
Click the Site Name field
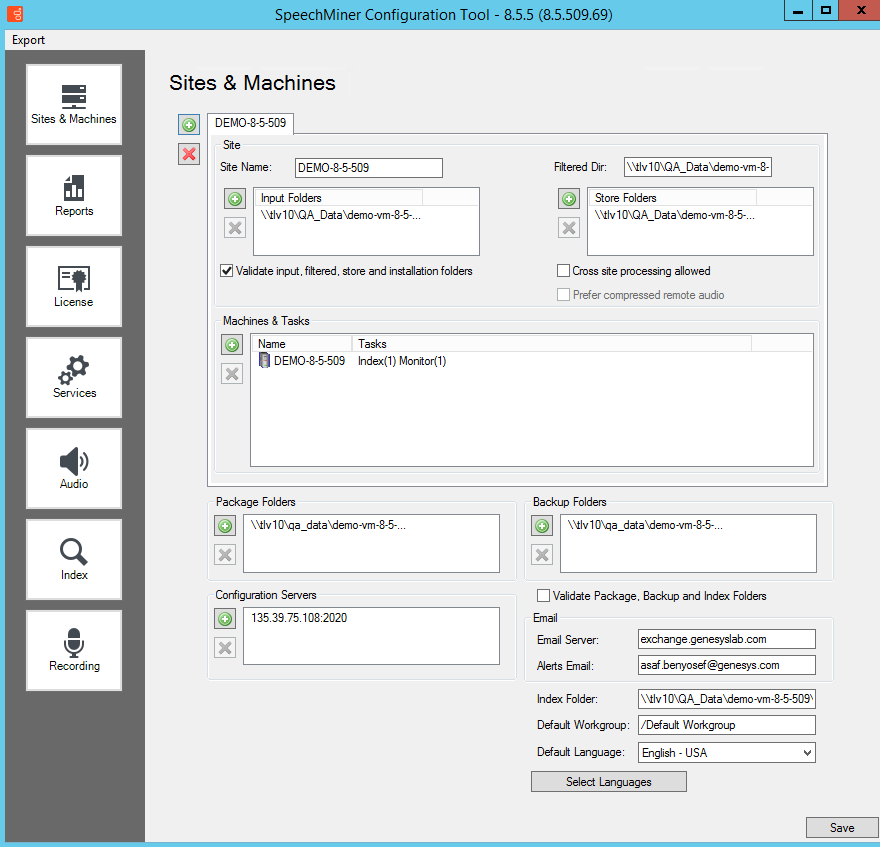[x=369, y=168]
